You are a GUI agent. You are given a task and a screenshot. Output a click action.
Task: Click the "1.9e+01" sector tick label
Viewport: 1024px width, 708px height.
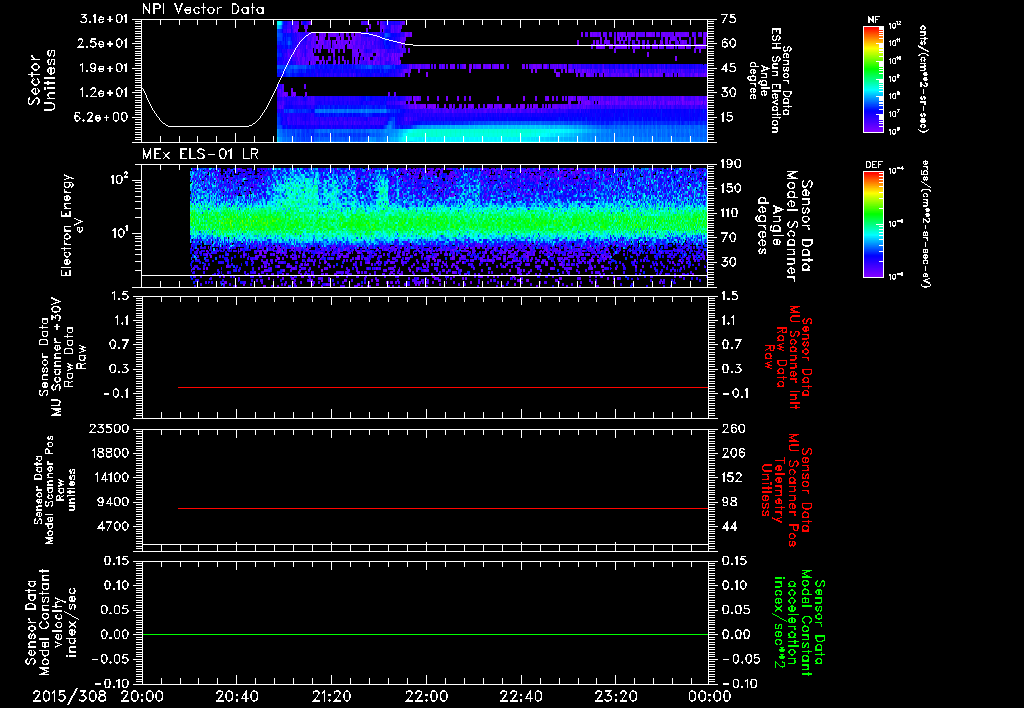pyautogui.click(x=103, y=68)
